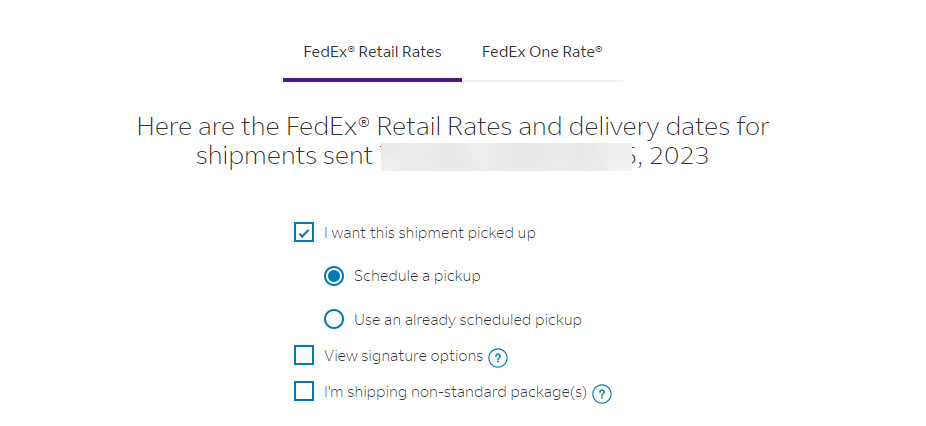Click the "2023" year text in heading
This screenshot has width=926, height=426.
click(x=679, y=157)
